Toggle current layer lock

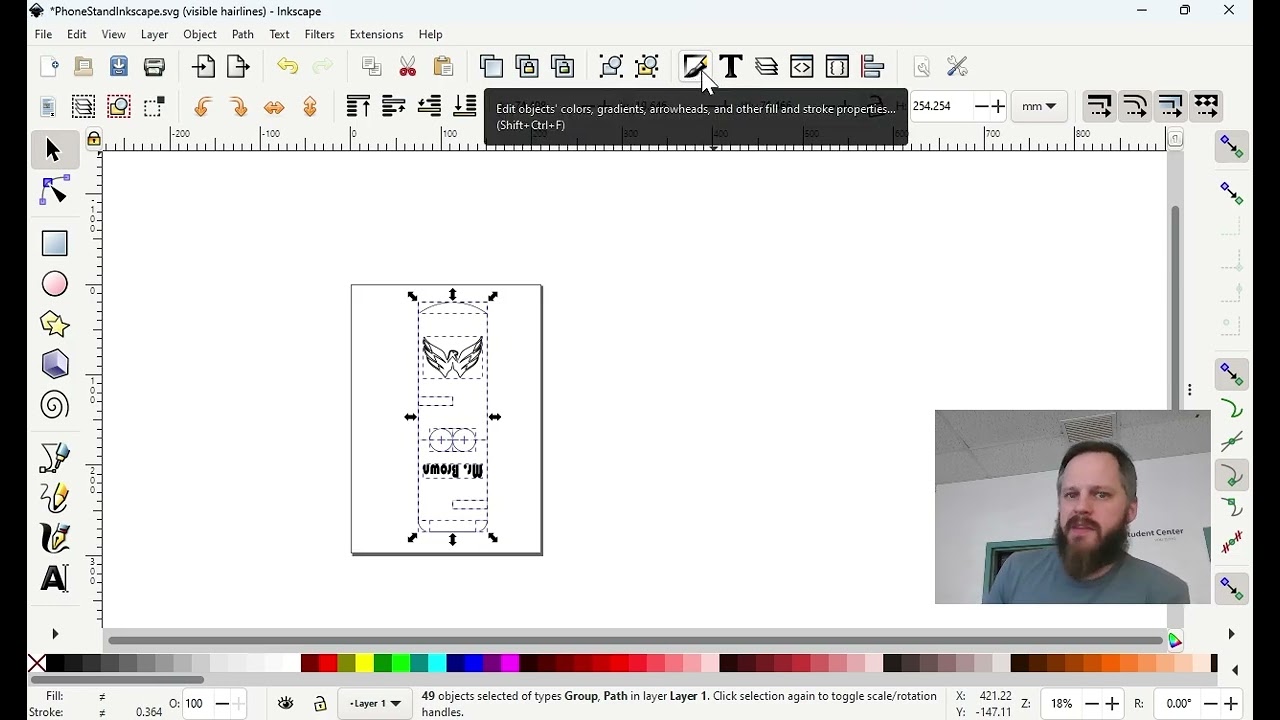(x=320, y=704)
